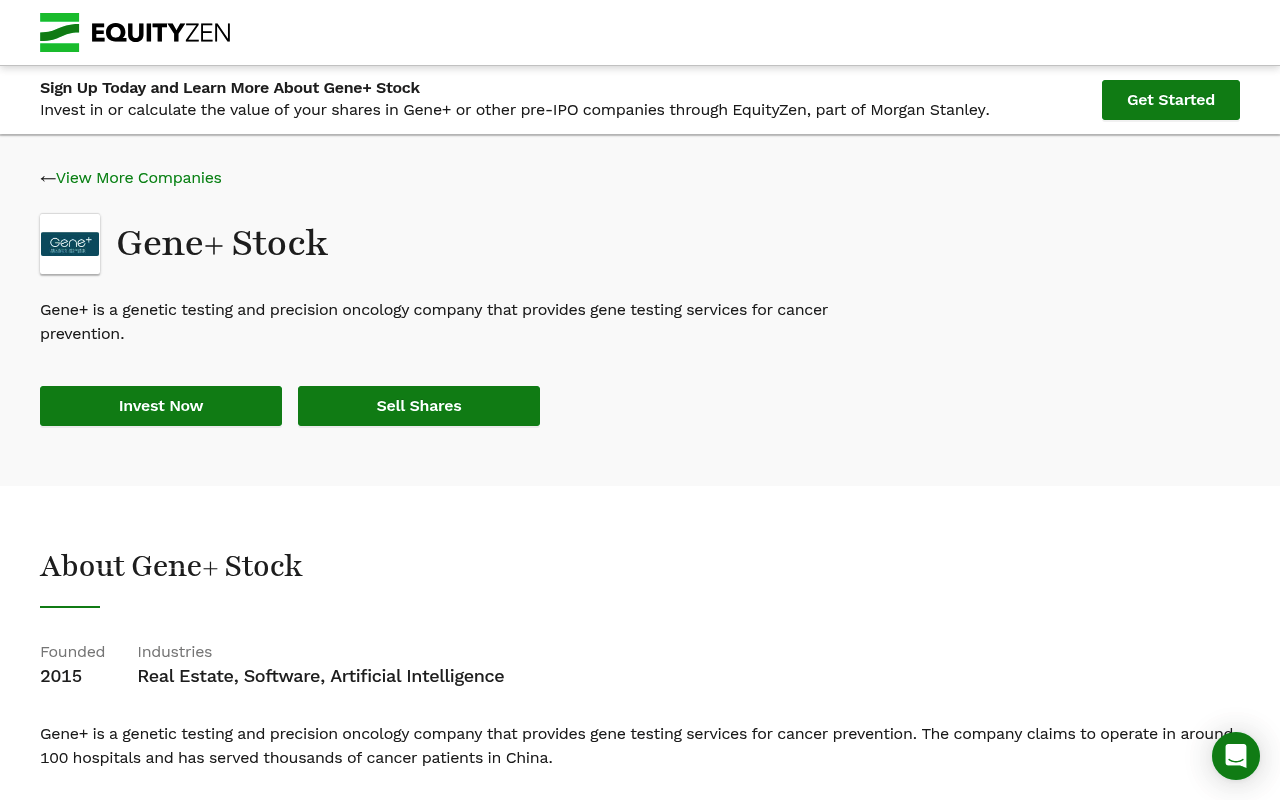Click the Sell Shares button
Screen dimensions: 1280x800
[x=419, y=406]
